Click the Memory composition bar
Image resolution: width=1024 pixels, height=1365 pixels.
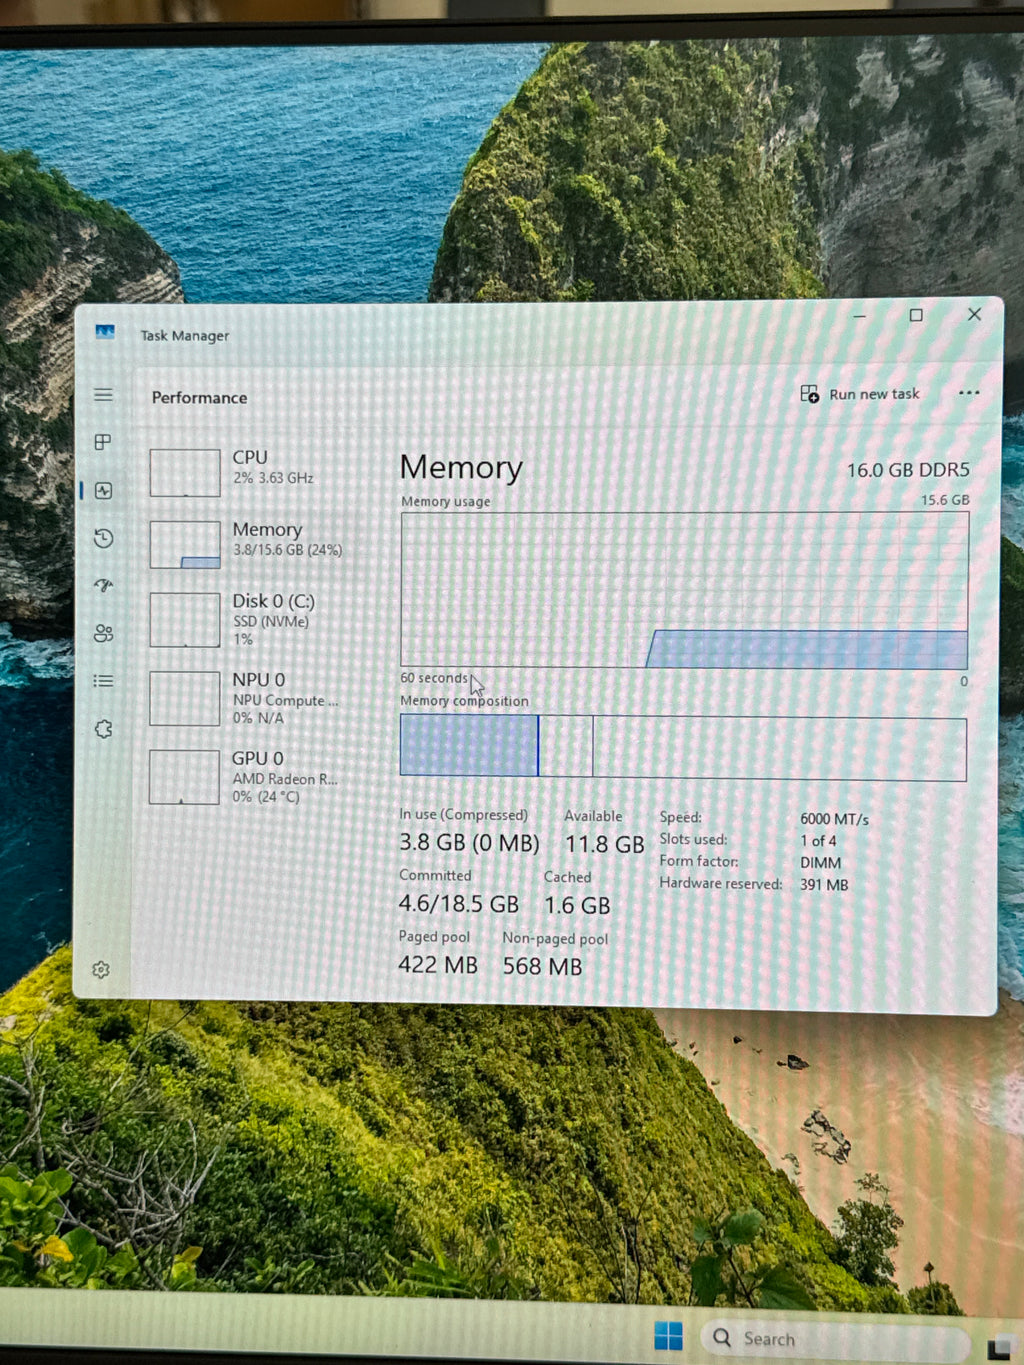(x=683, y=747)
